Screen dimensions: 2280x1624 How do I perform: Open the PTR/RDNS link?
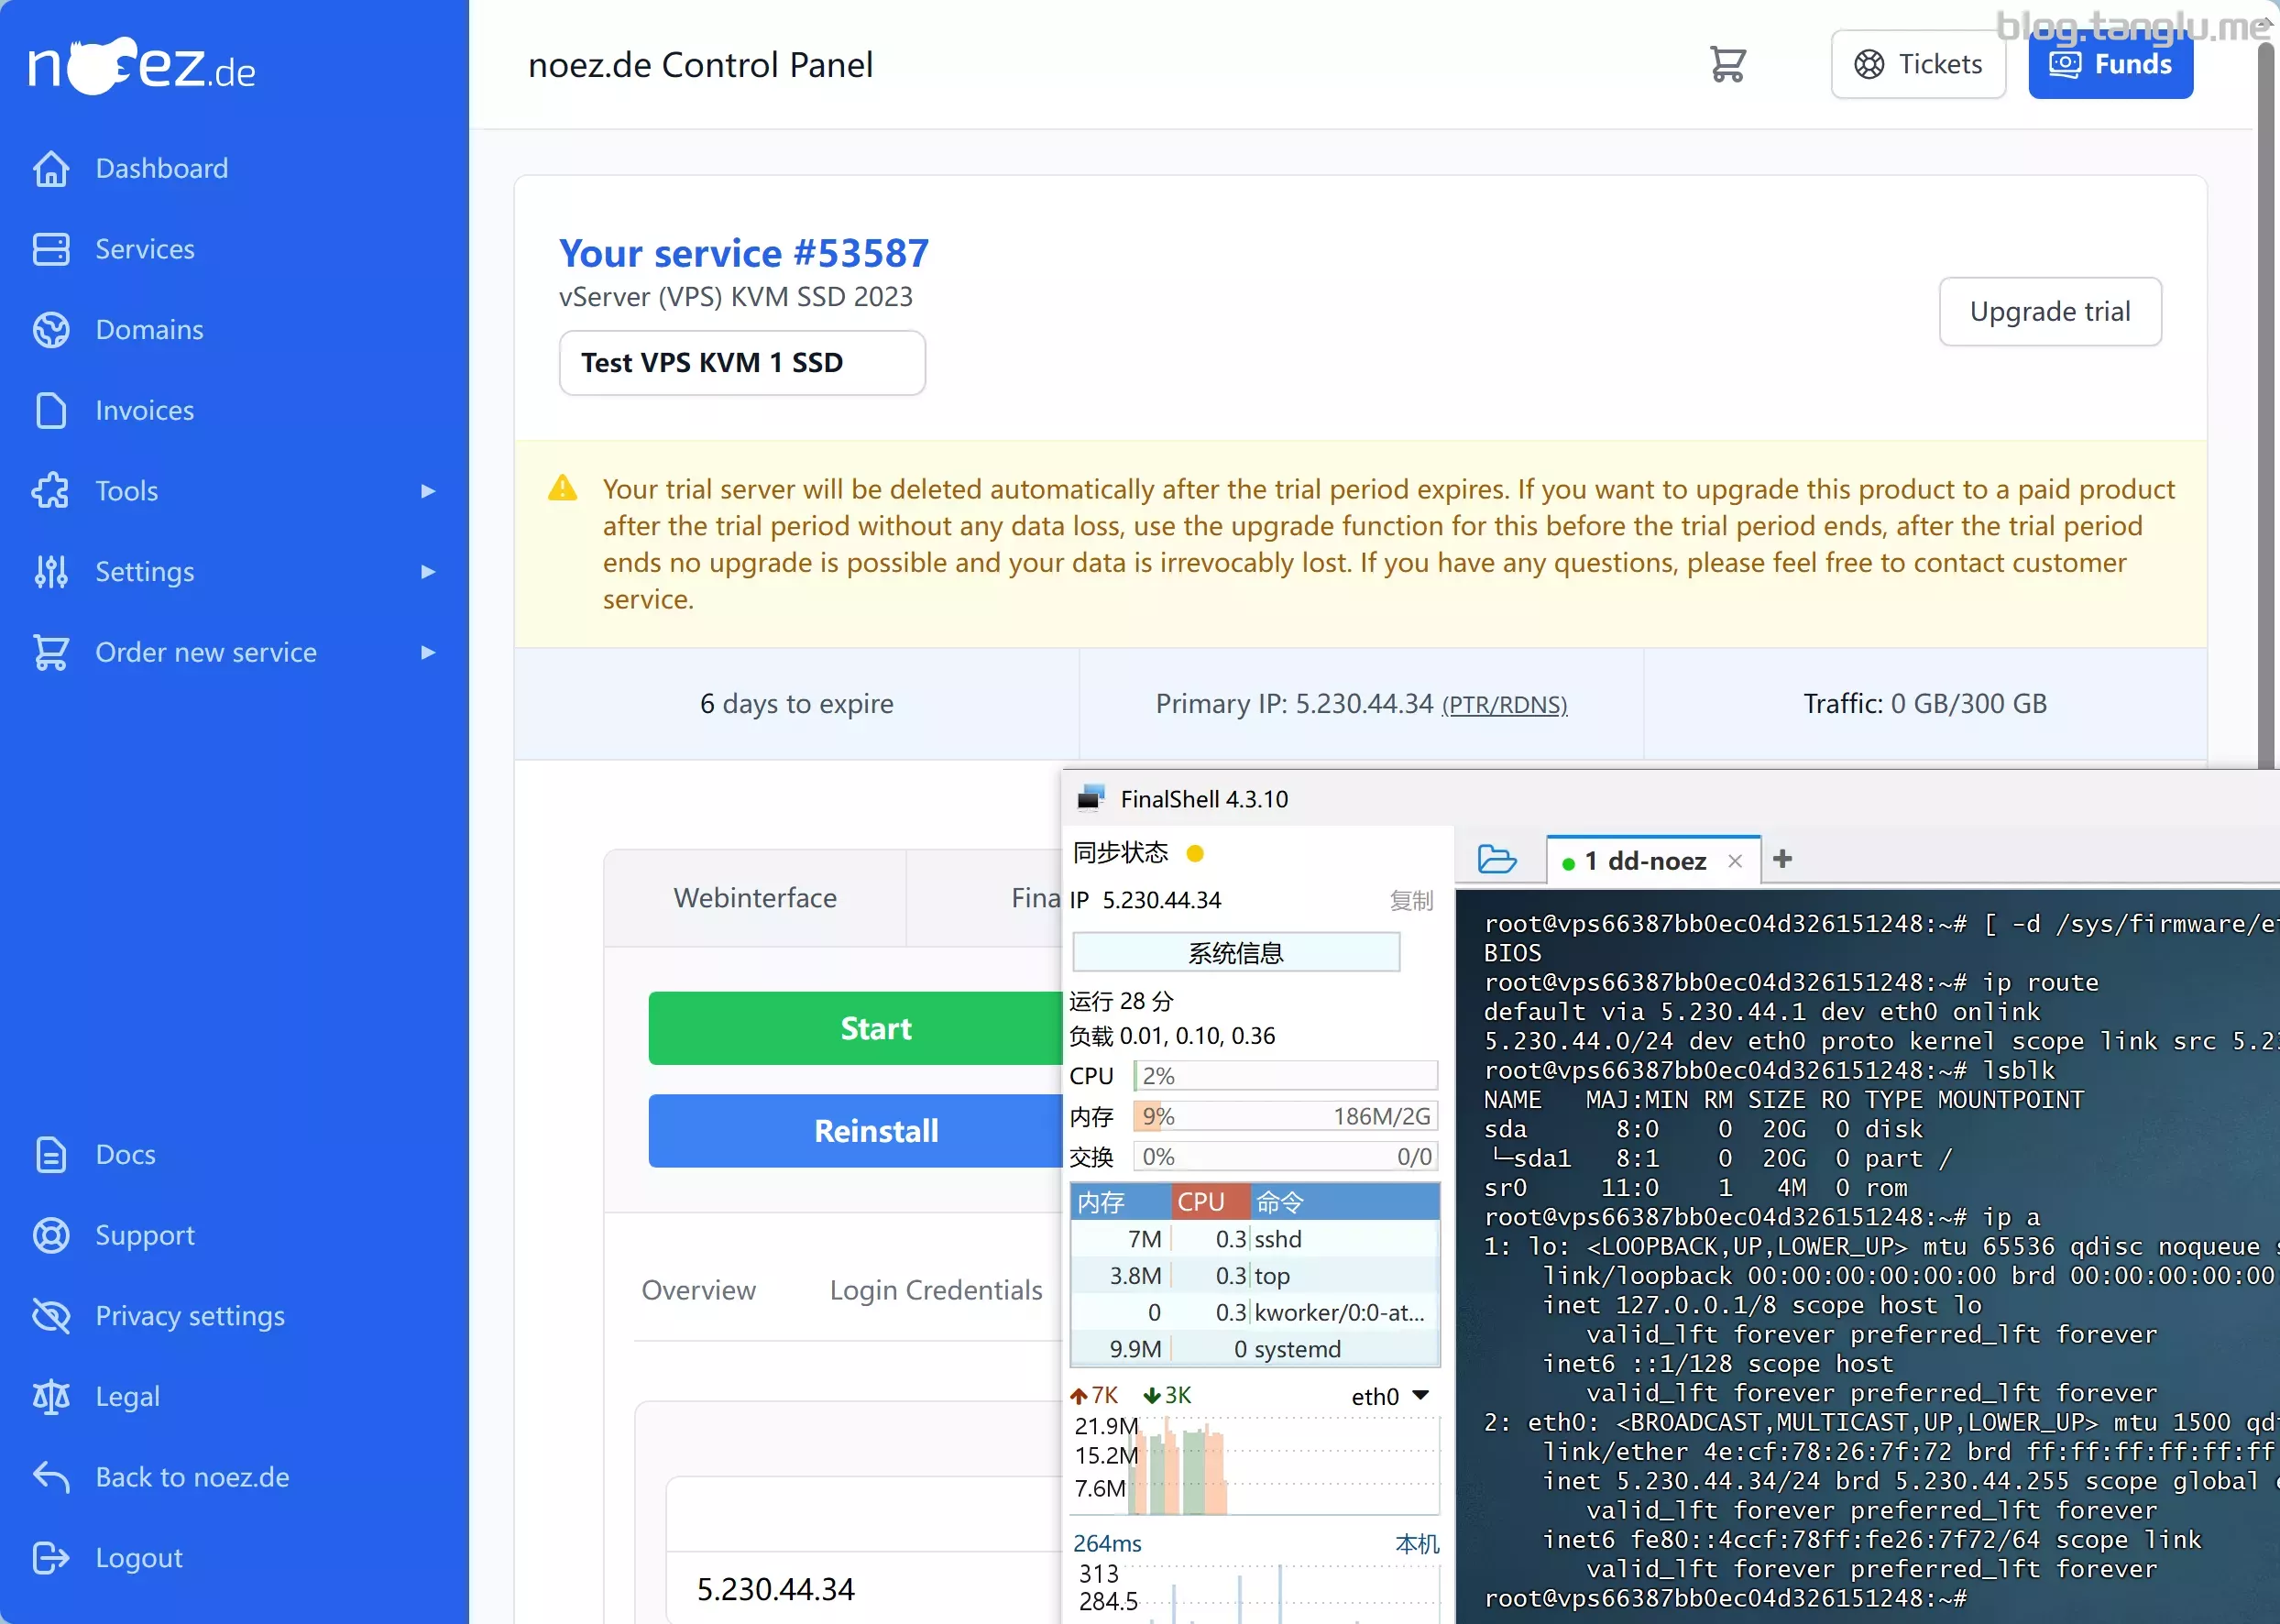pyautogui.click(x=1504, y=705)
